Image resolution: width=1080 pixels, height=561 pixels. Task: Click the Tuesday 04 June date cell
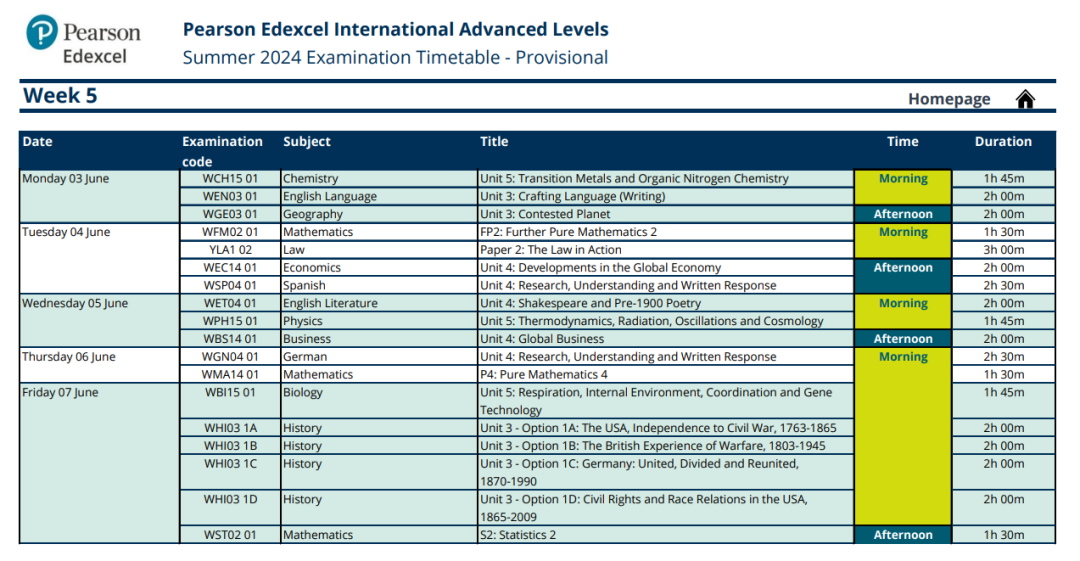click(x=99, y=259)
